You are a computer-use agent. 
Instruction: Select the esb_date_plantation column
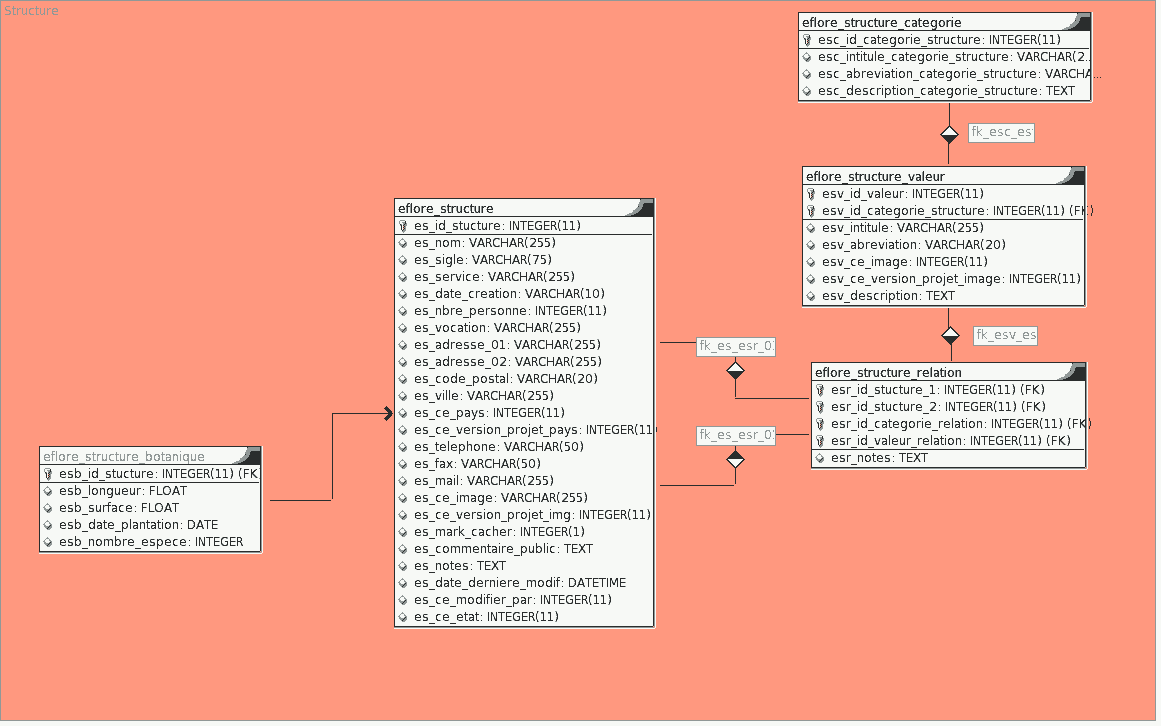coord(138,525)
